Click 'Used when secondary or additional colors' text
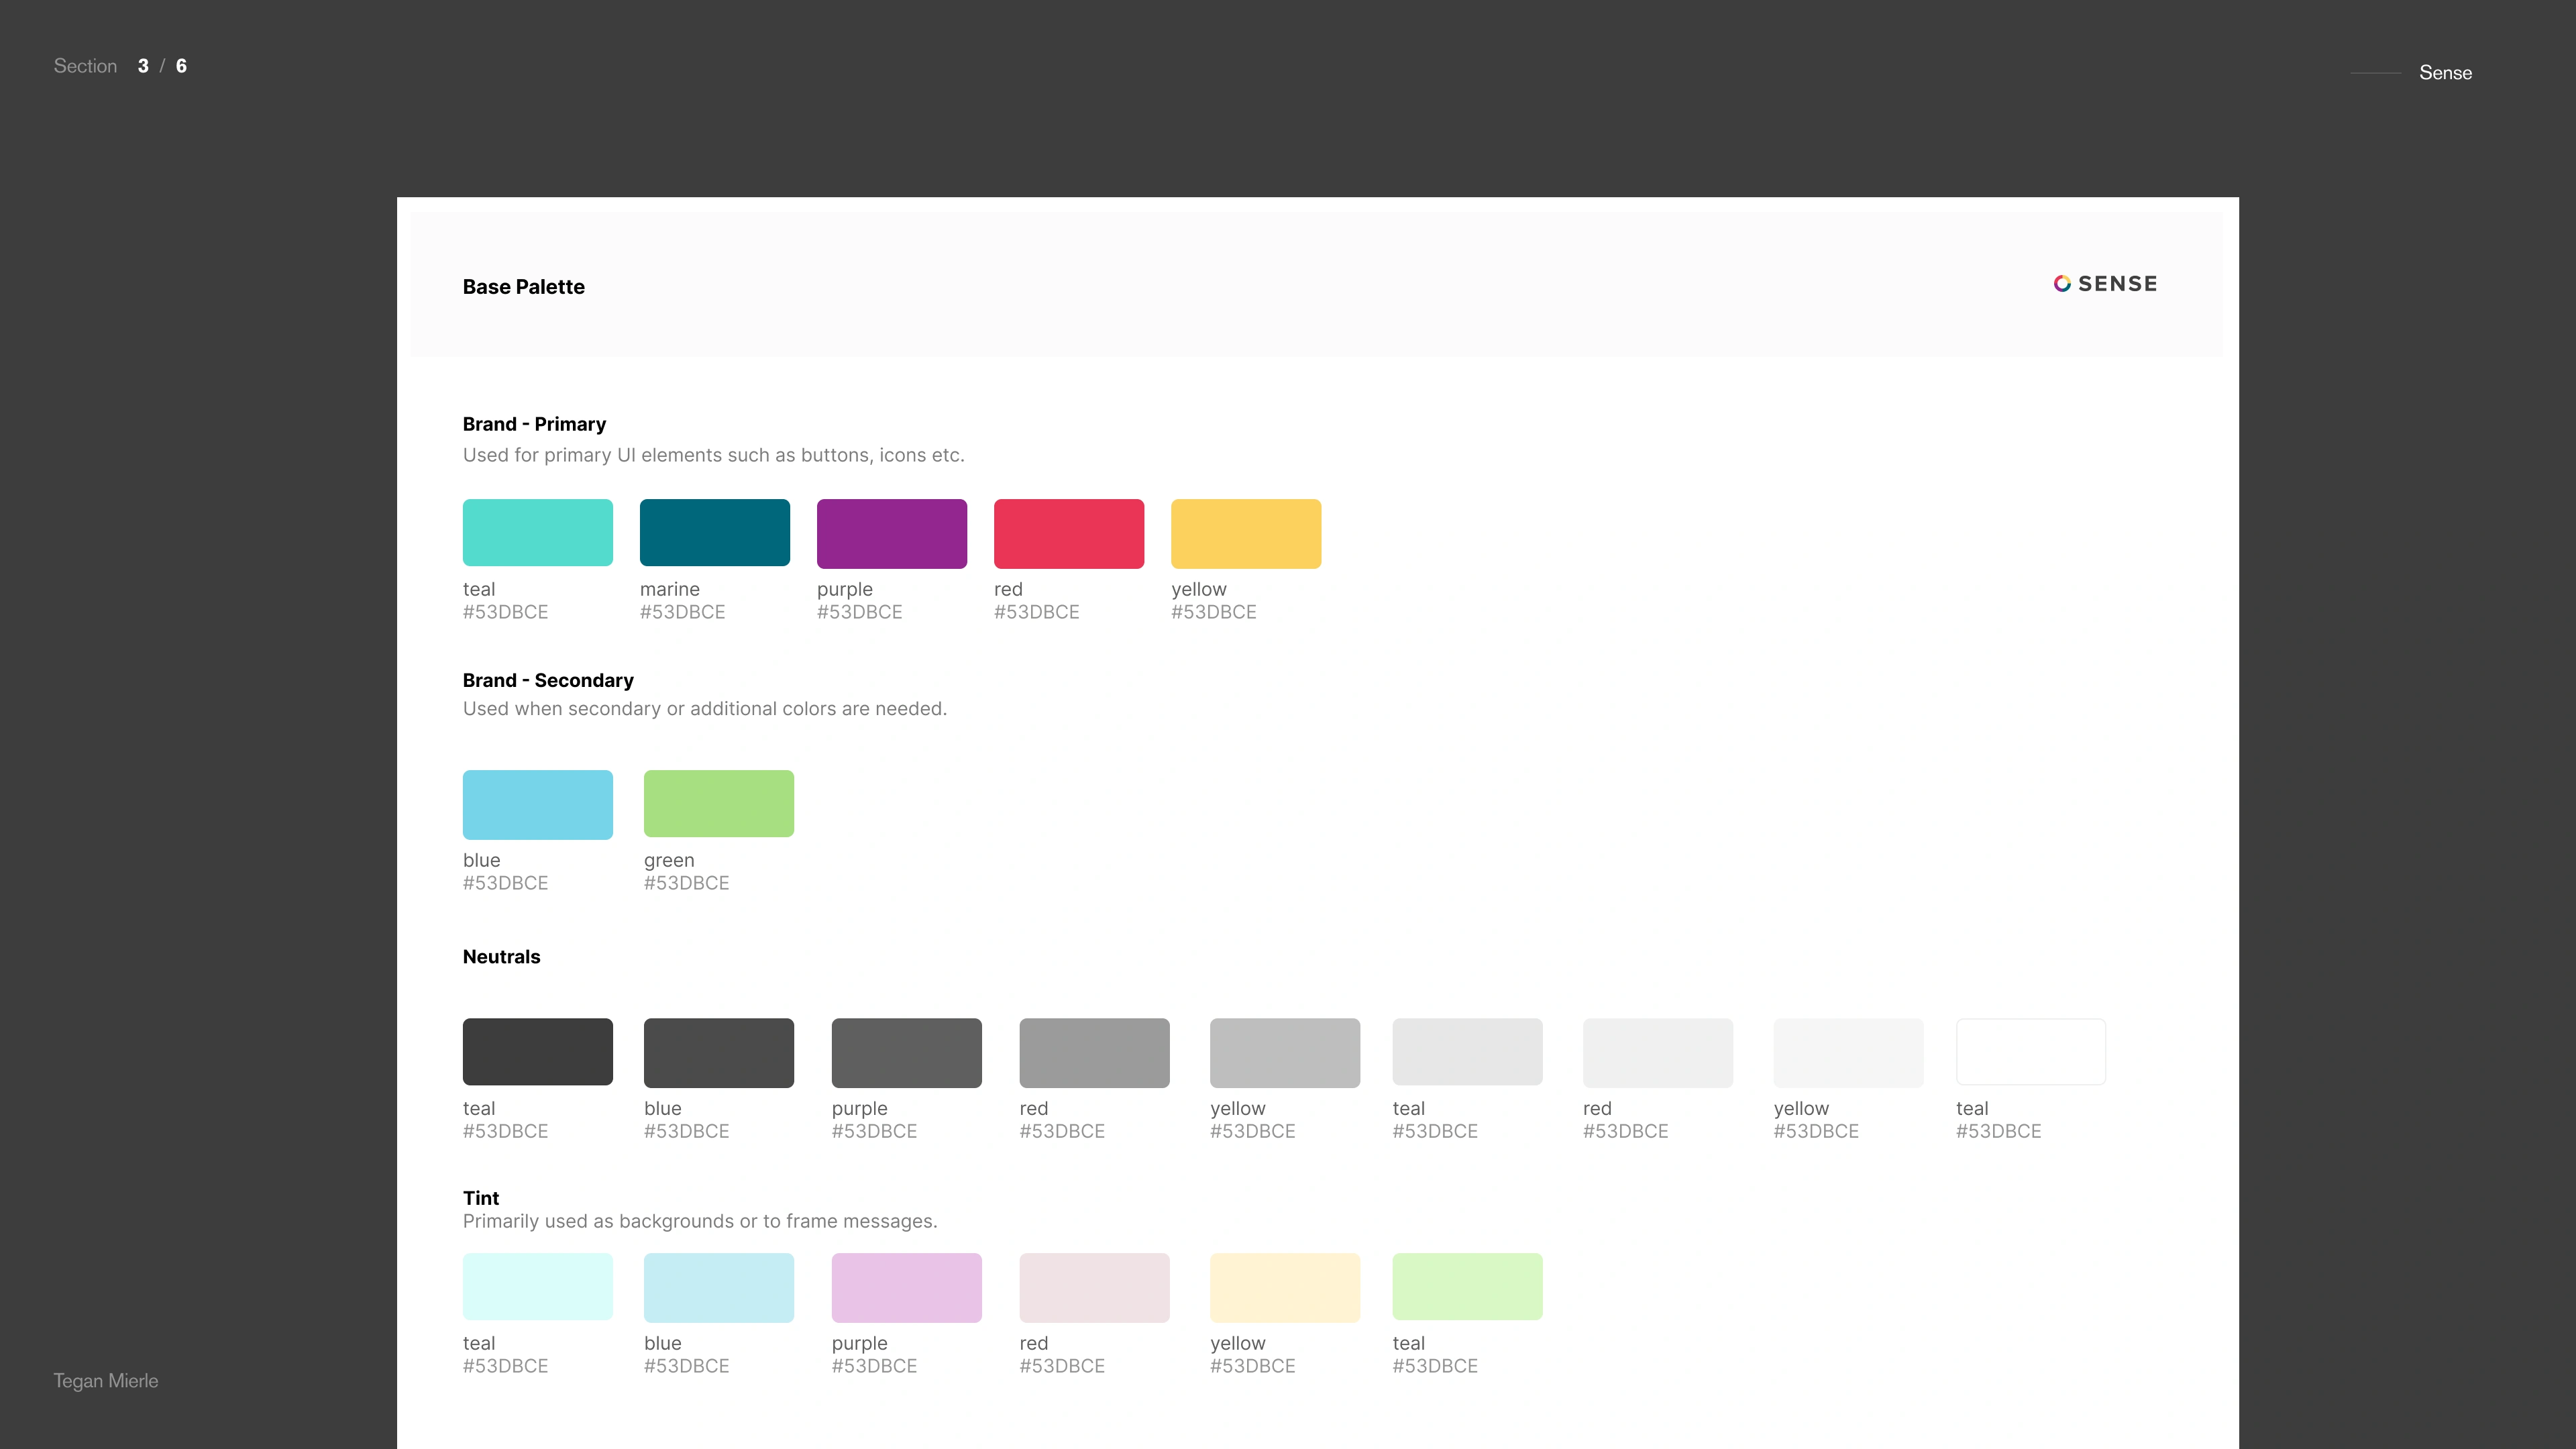This screenshot has width=2576, height=1449. pyautogui.click(x=704, y=709)
